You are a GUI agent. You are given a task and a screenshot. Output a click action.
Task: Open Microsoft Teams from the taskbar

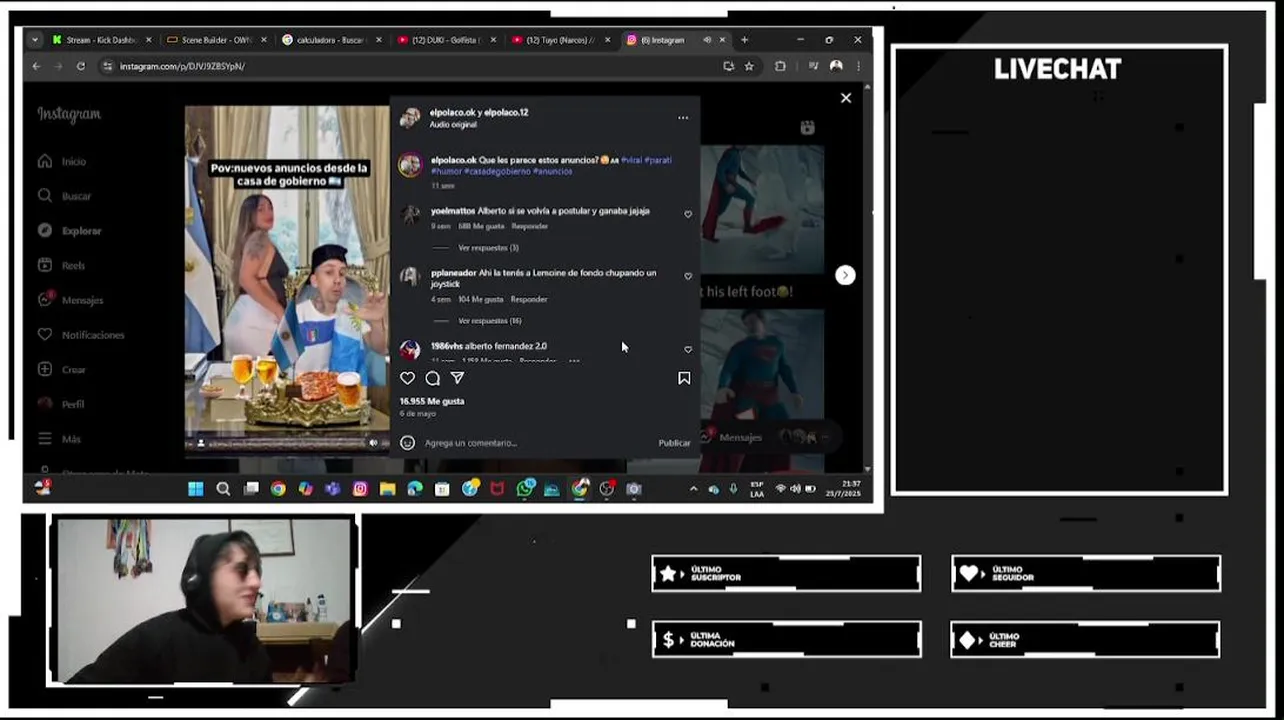(333, 489)
